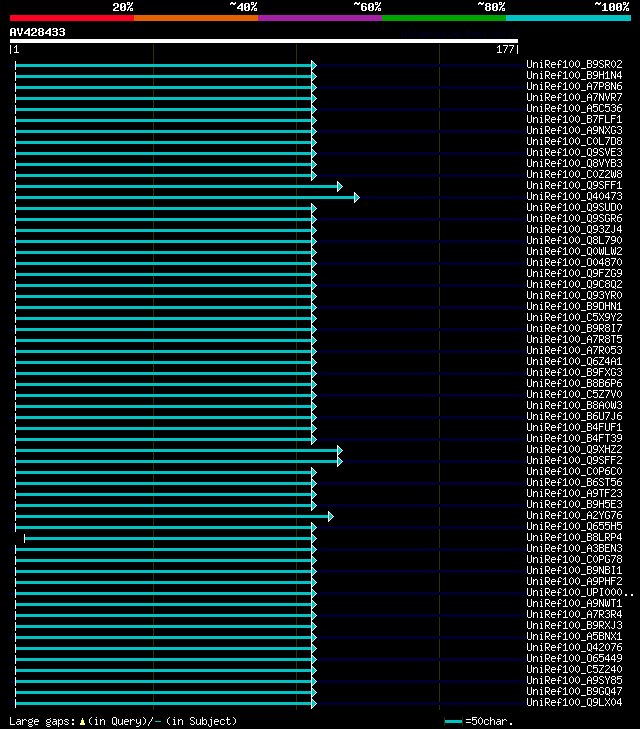Click the white query sequence bar
640x729 pixels.
(x=264, y=41)
